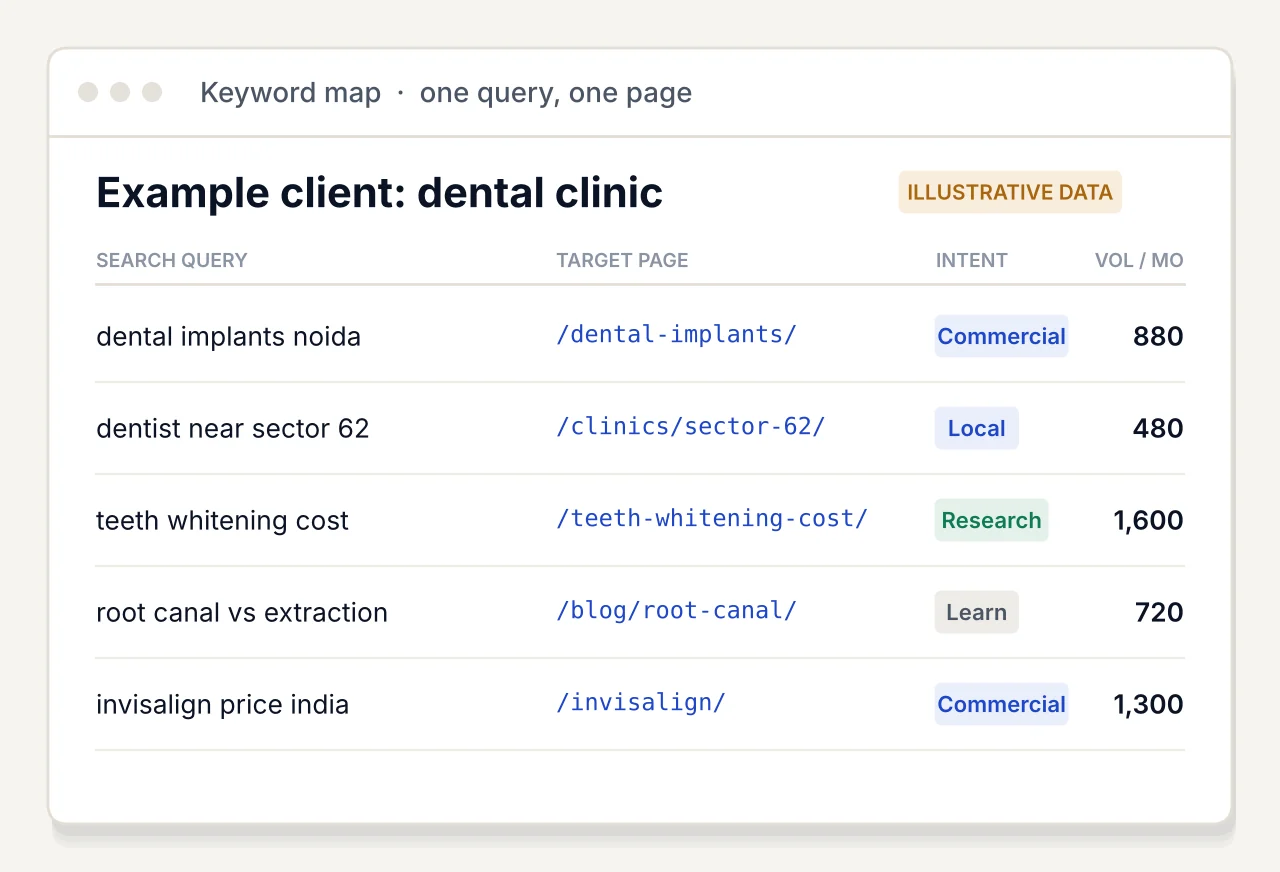This screenshot has width=1280, height=872.
Task: Select the 720 volume value
Action: (1158, 612)
